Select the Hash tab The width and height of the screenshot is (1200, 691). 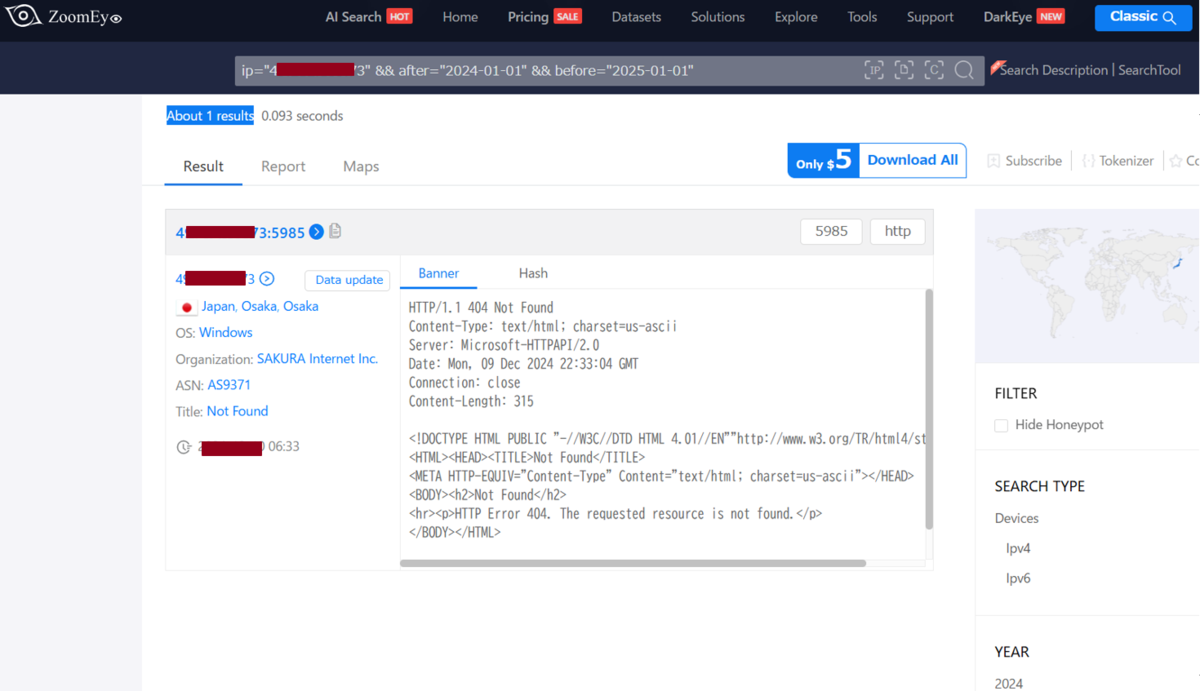click(533, 273)
